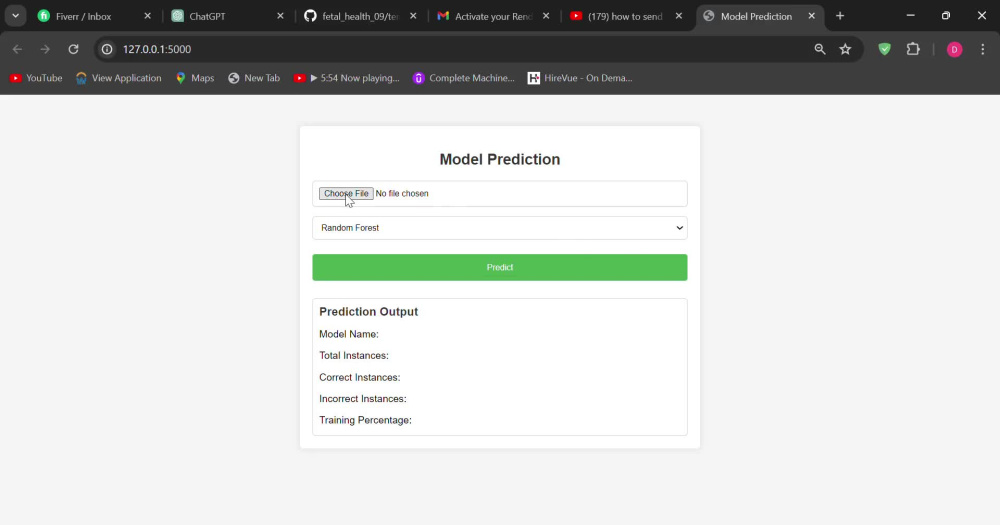The width and height of the screenshot is (1000, 525).
Task: Click the Choose File button
Action: tap(346, 193)
